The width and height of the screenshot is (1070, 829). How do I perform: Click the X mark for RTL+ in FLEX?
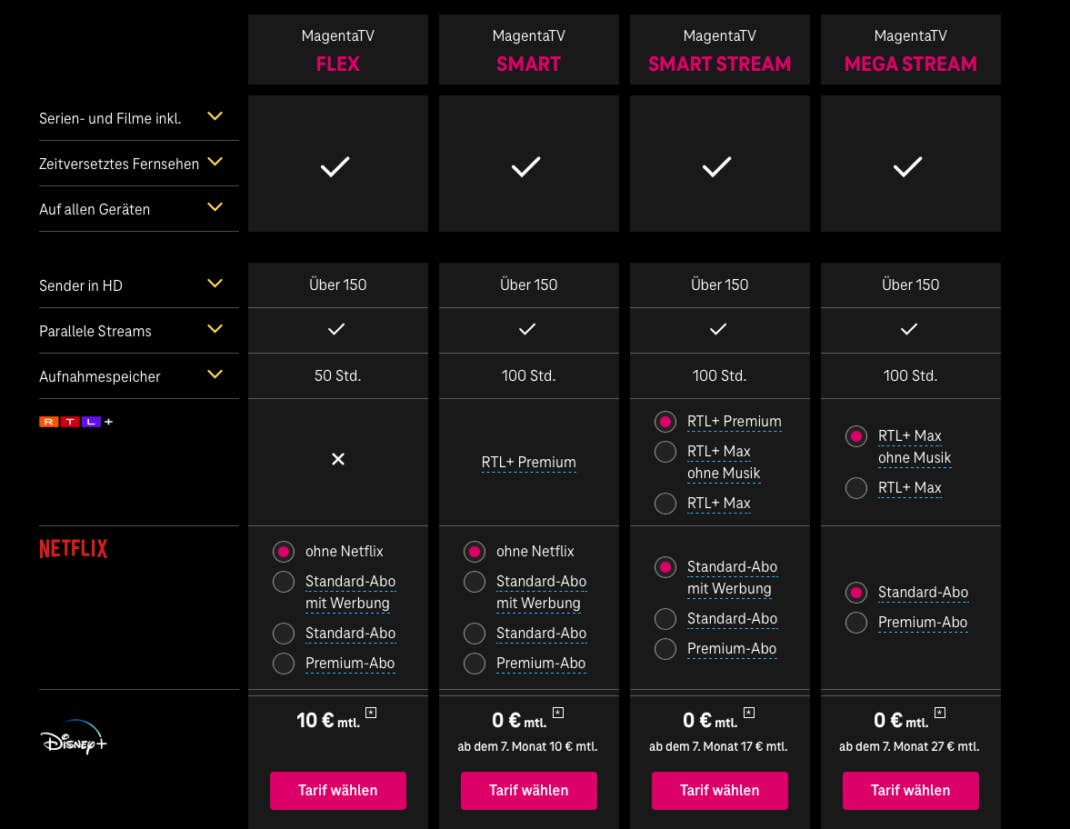[x=338, y=459]
